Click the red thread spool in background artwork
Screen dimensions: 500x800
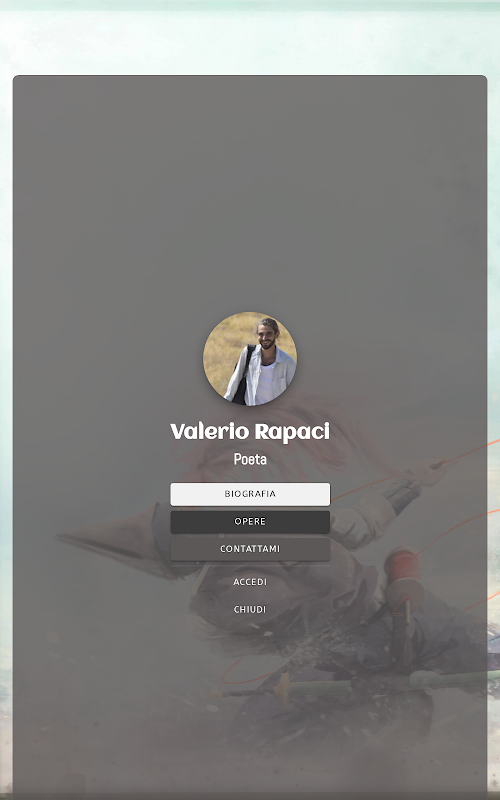403,565
